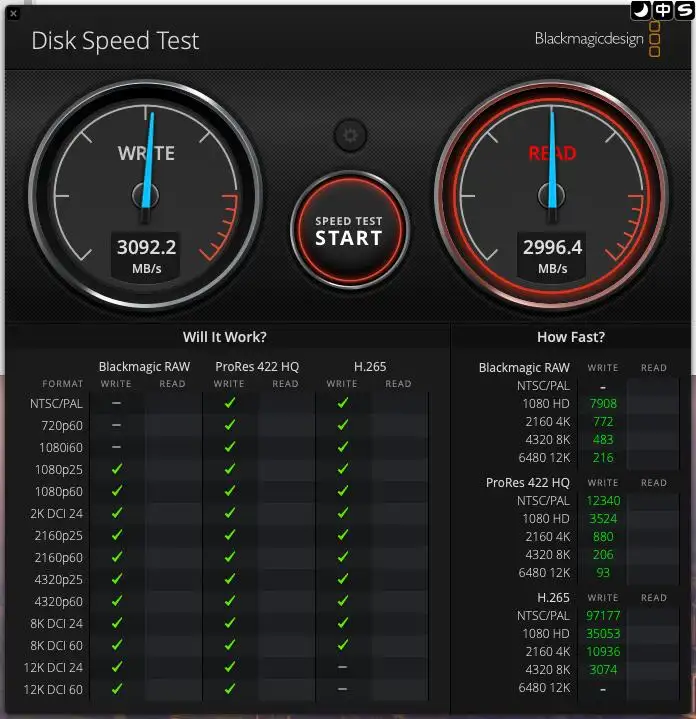696x719 pixels.
Task: Click the 1080p25 format row label
Action: pos(59,470)
